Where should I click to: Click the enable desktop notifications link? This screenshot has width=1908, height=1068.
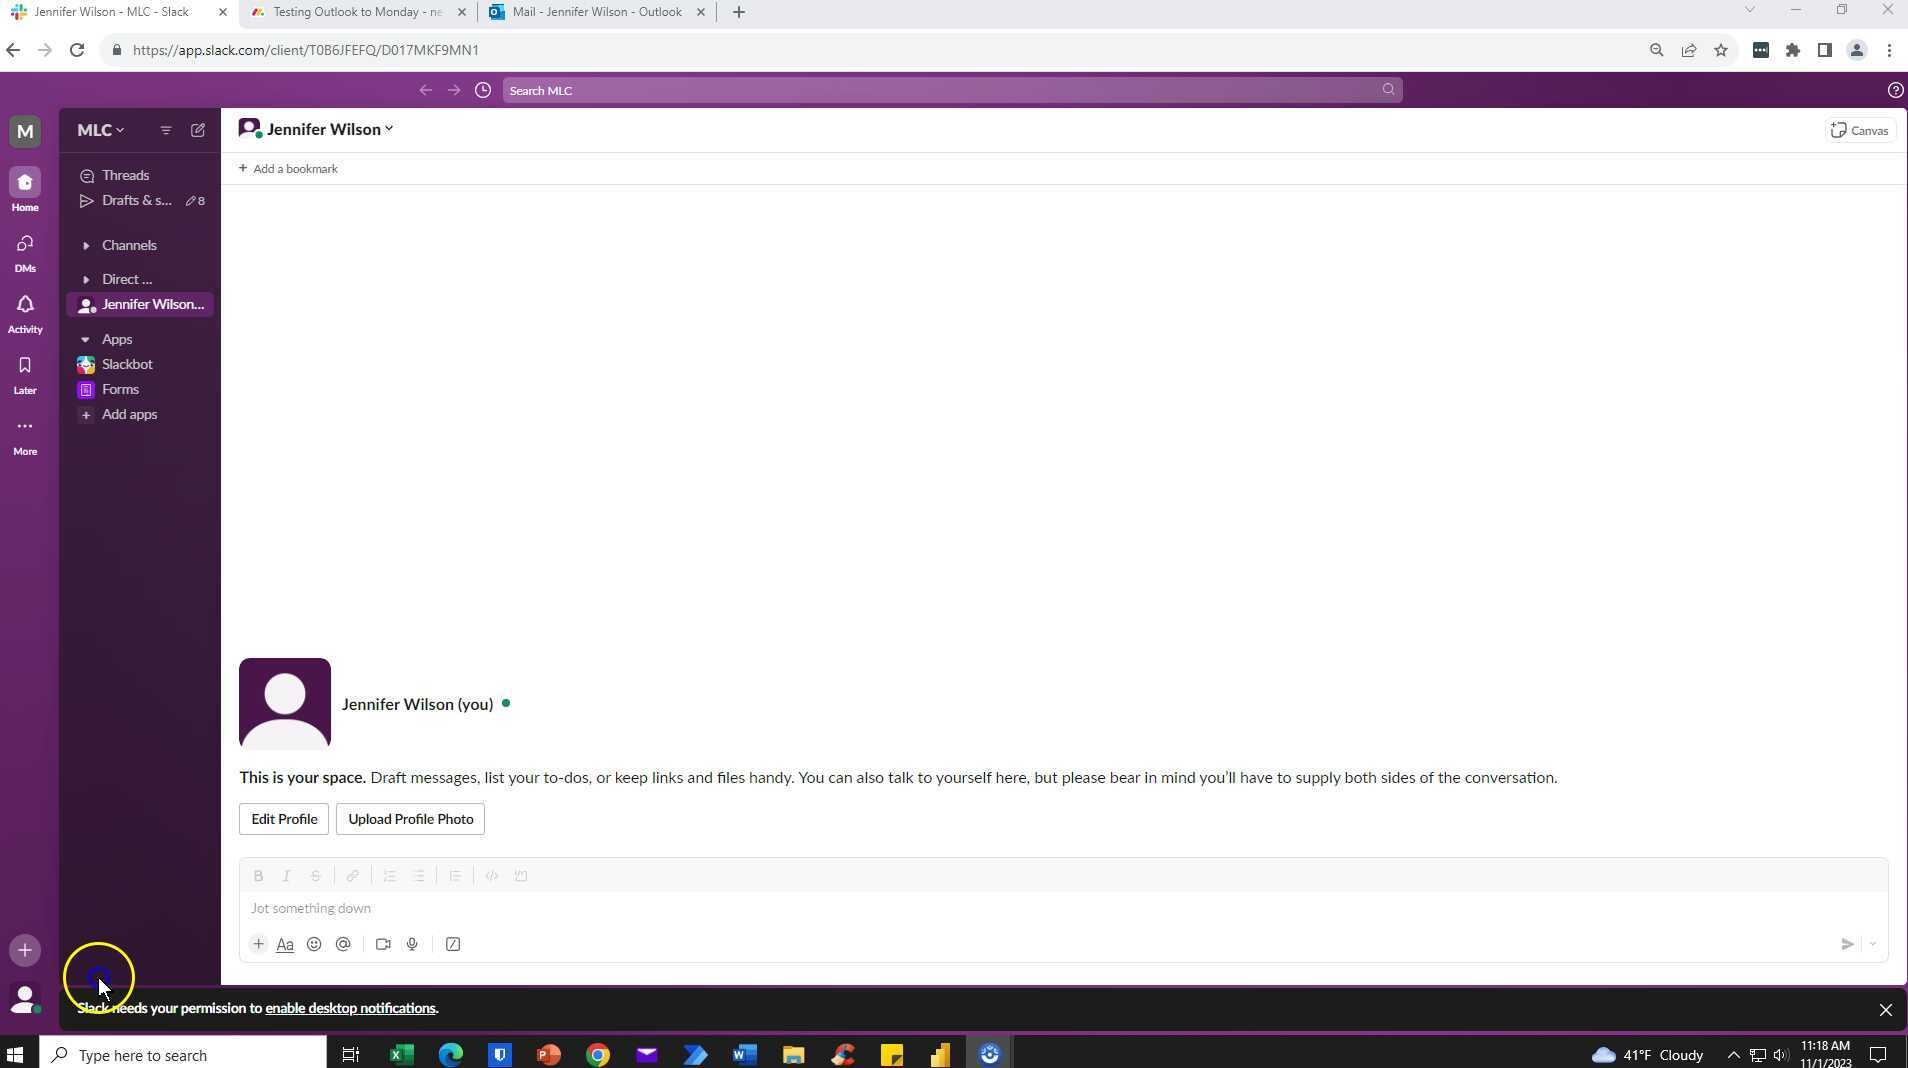pyautogui.click(x=348, y=1008)
